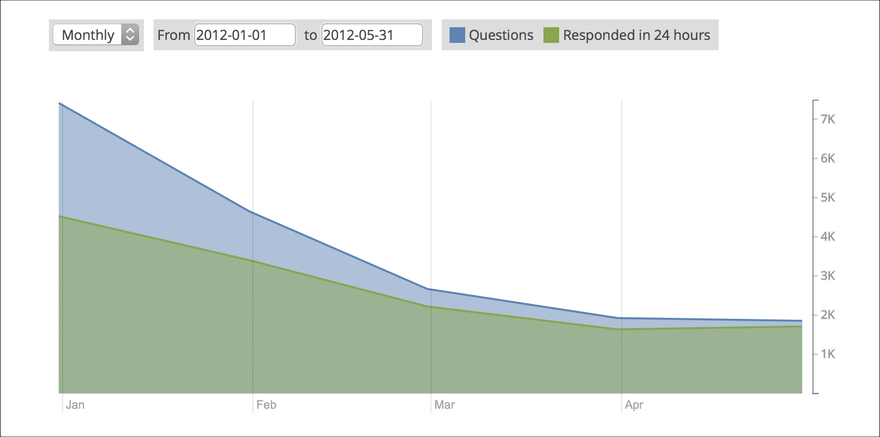Click the 7K y-axis tick label
This screenshot has height=437, width=880.
(828, 119)
